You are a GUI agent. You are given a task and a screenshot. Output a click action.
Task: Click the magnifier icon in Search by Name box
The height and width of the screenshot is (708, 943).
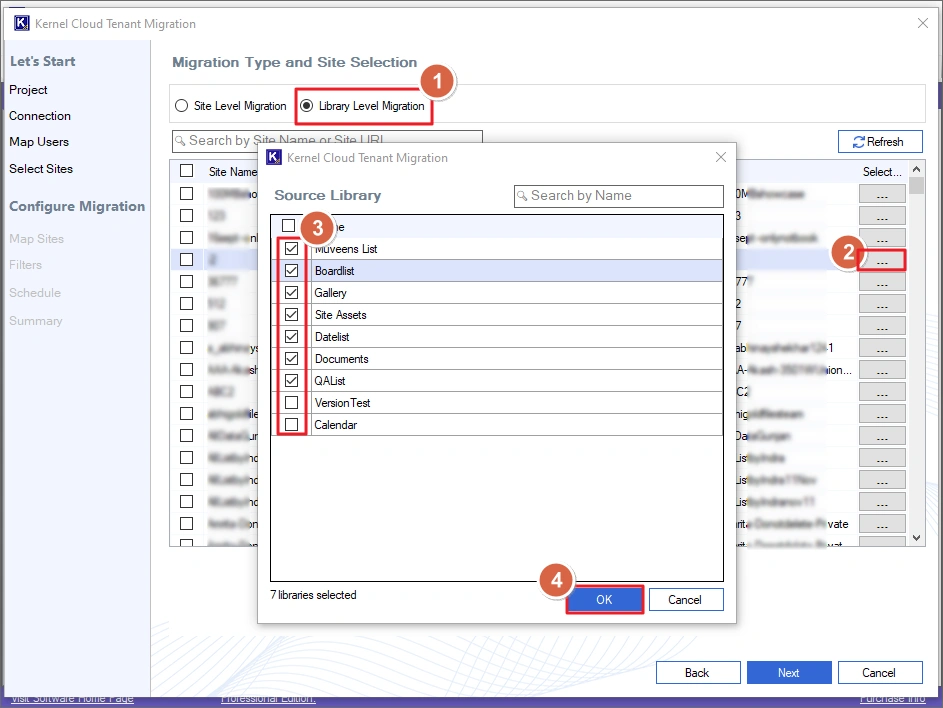(522, 196)
